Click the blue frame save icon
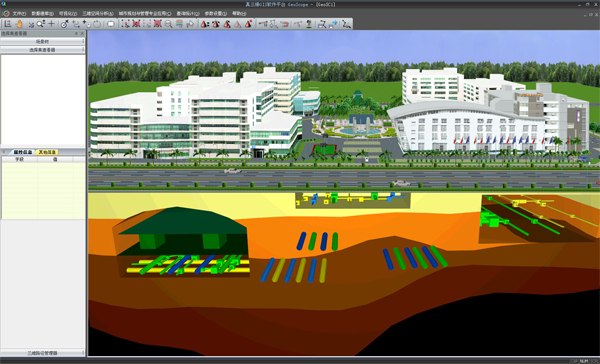 click(x=322, y=24)
